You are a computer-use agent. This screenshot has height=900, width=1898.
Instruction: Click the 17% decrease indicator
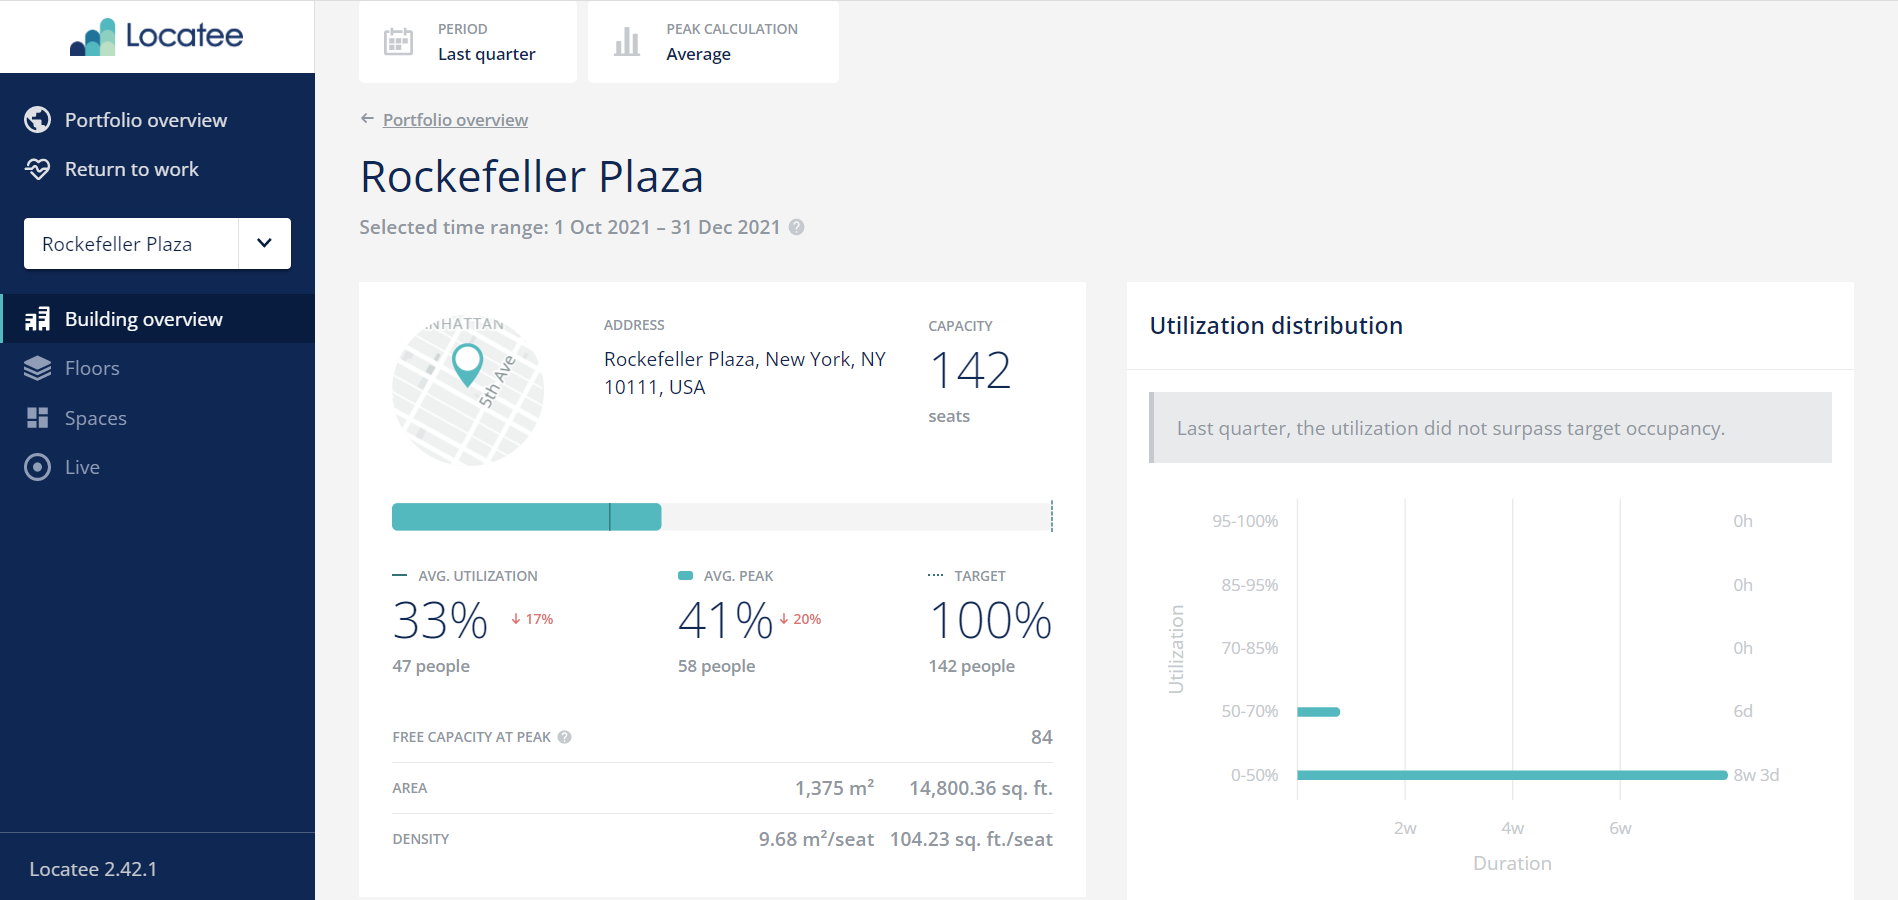coord(532,619)
